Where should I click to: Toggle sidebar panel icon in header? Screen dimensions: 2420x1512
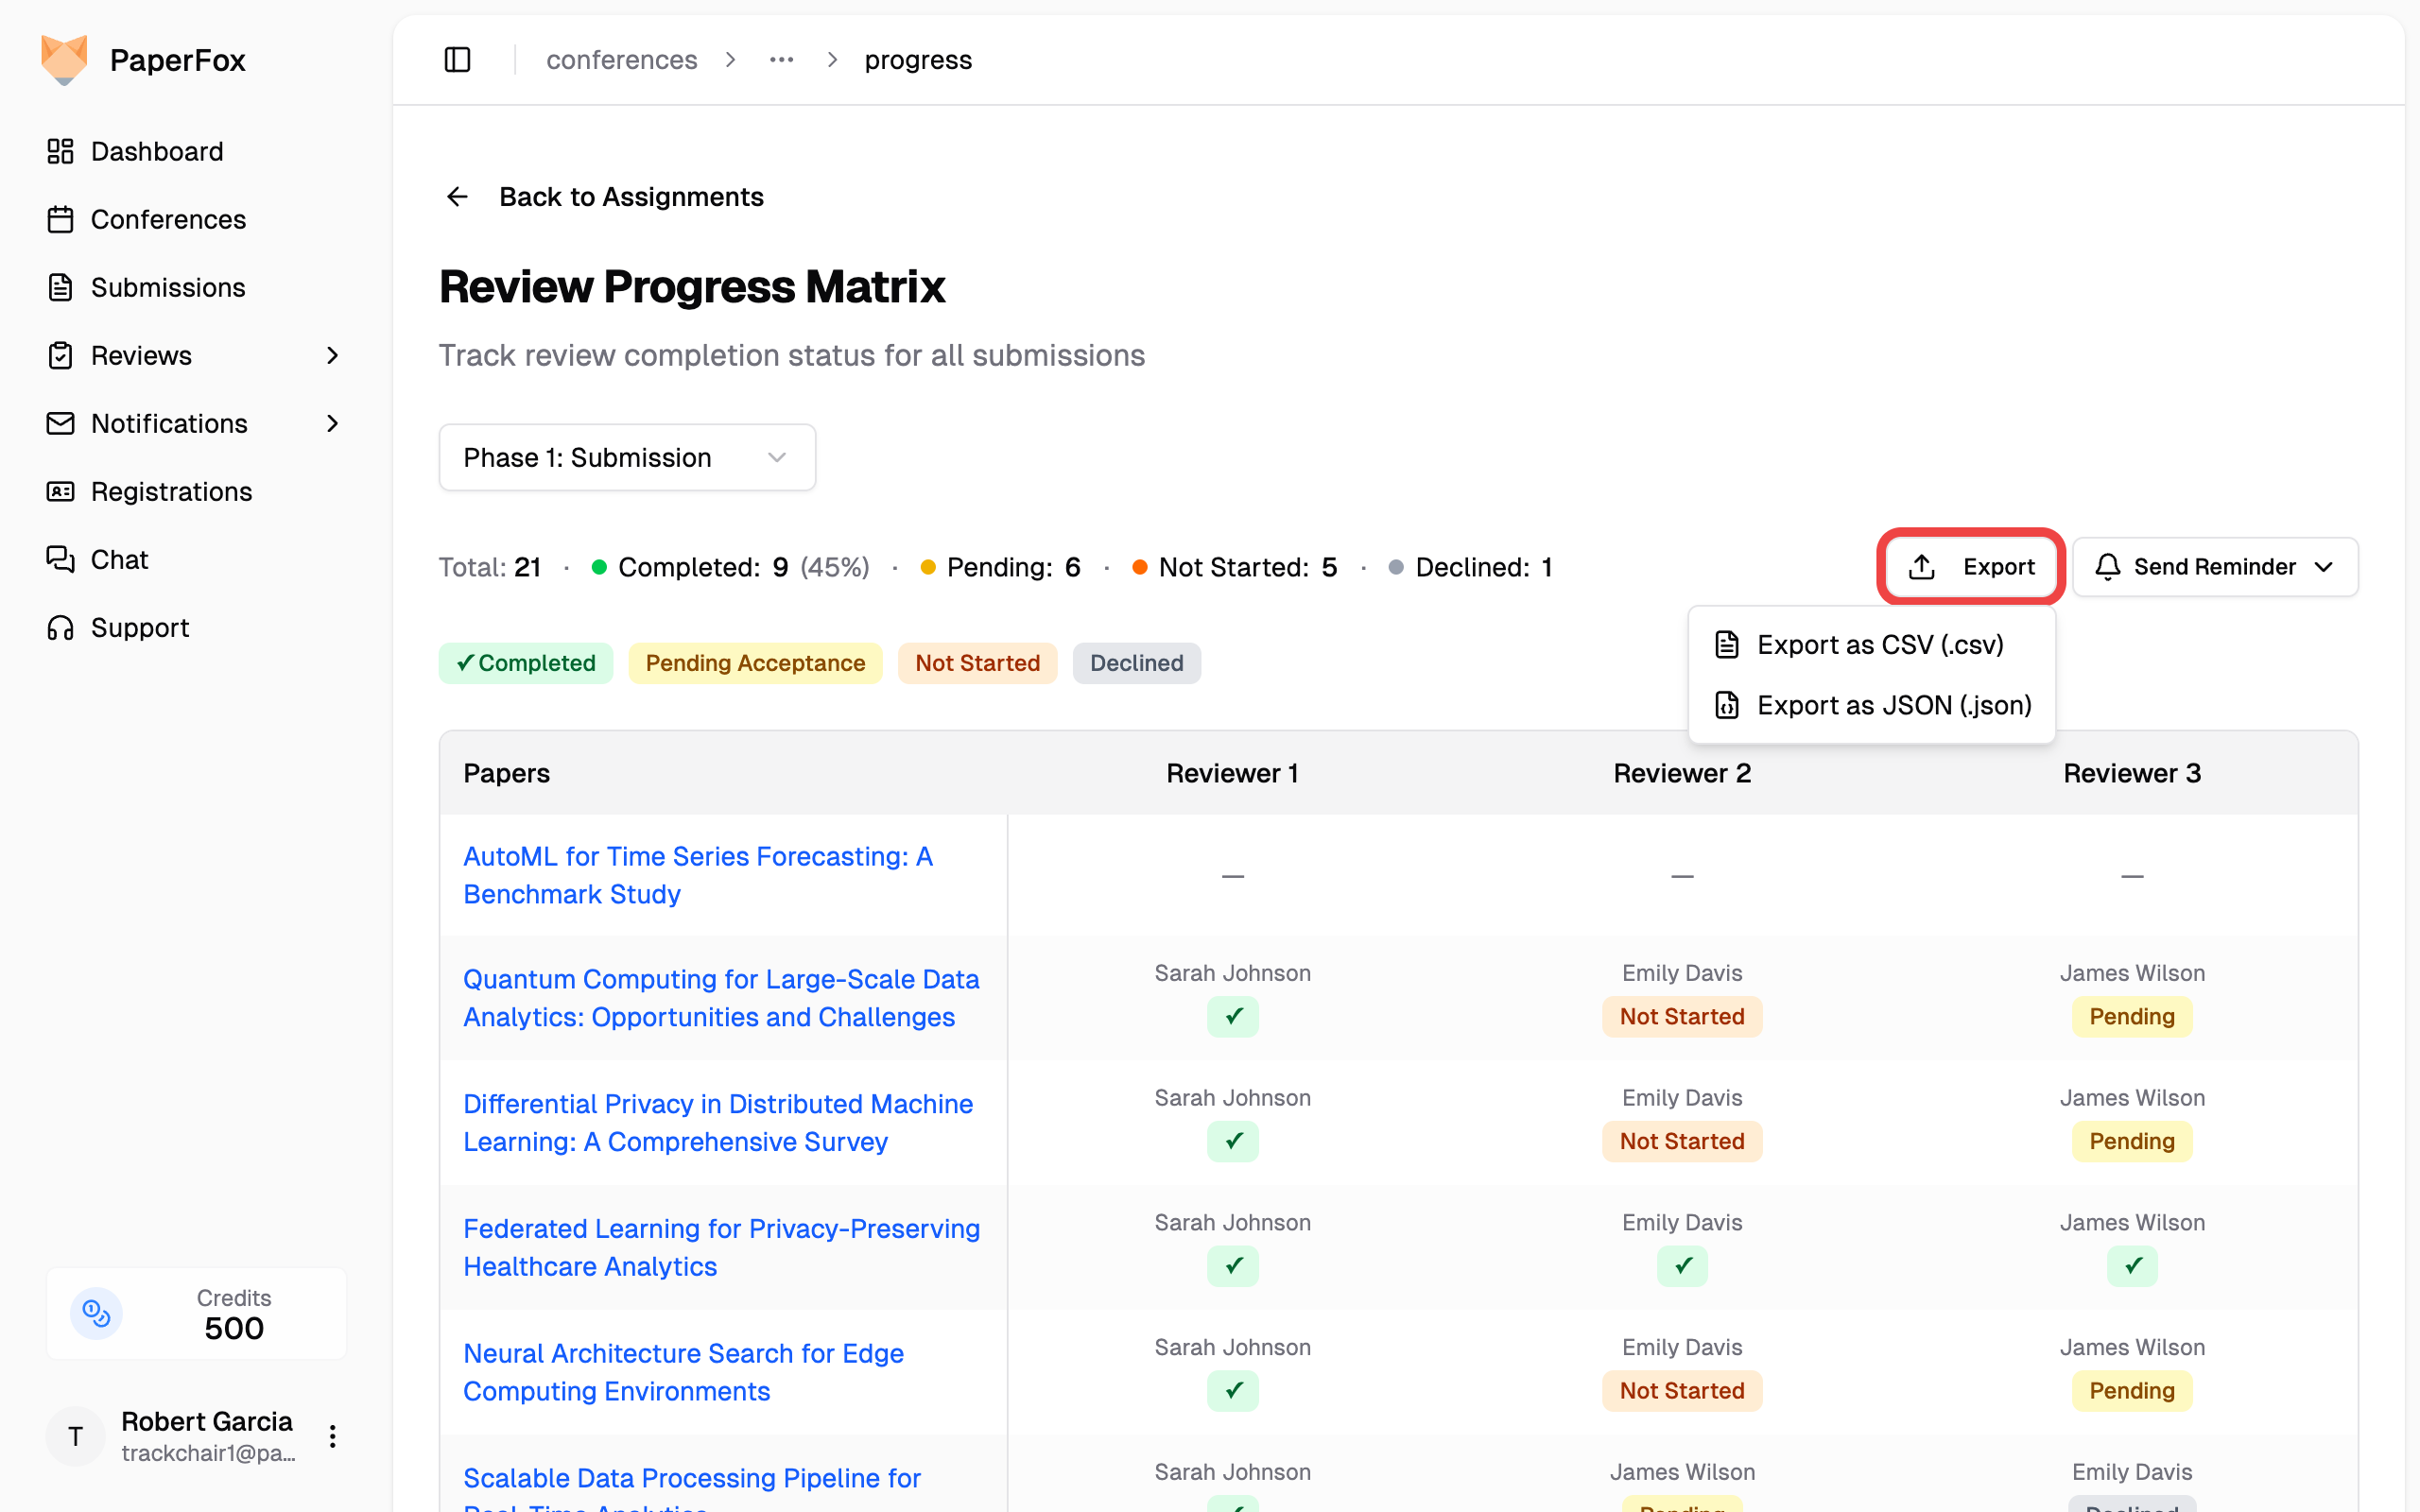click(x=457, y=60)
